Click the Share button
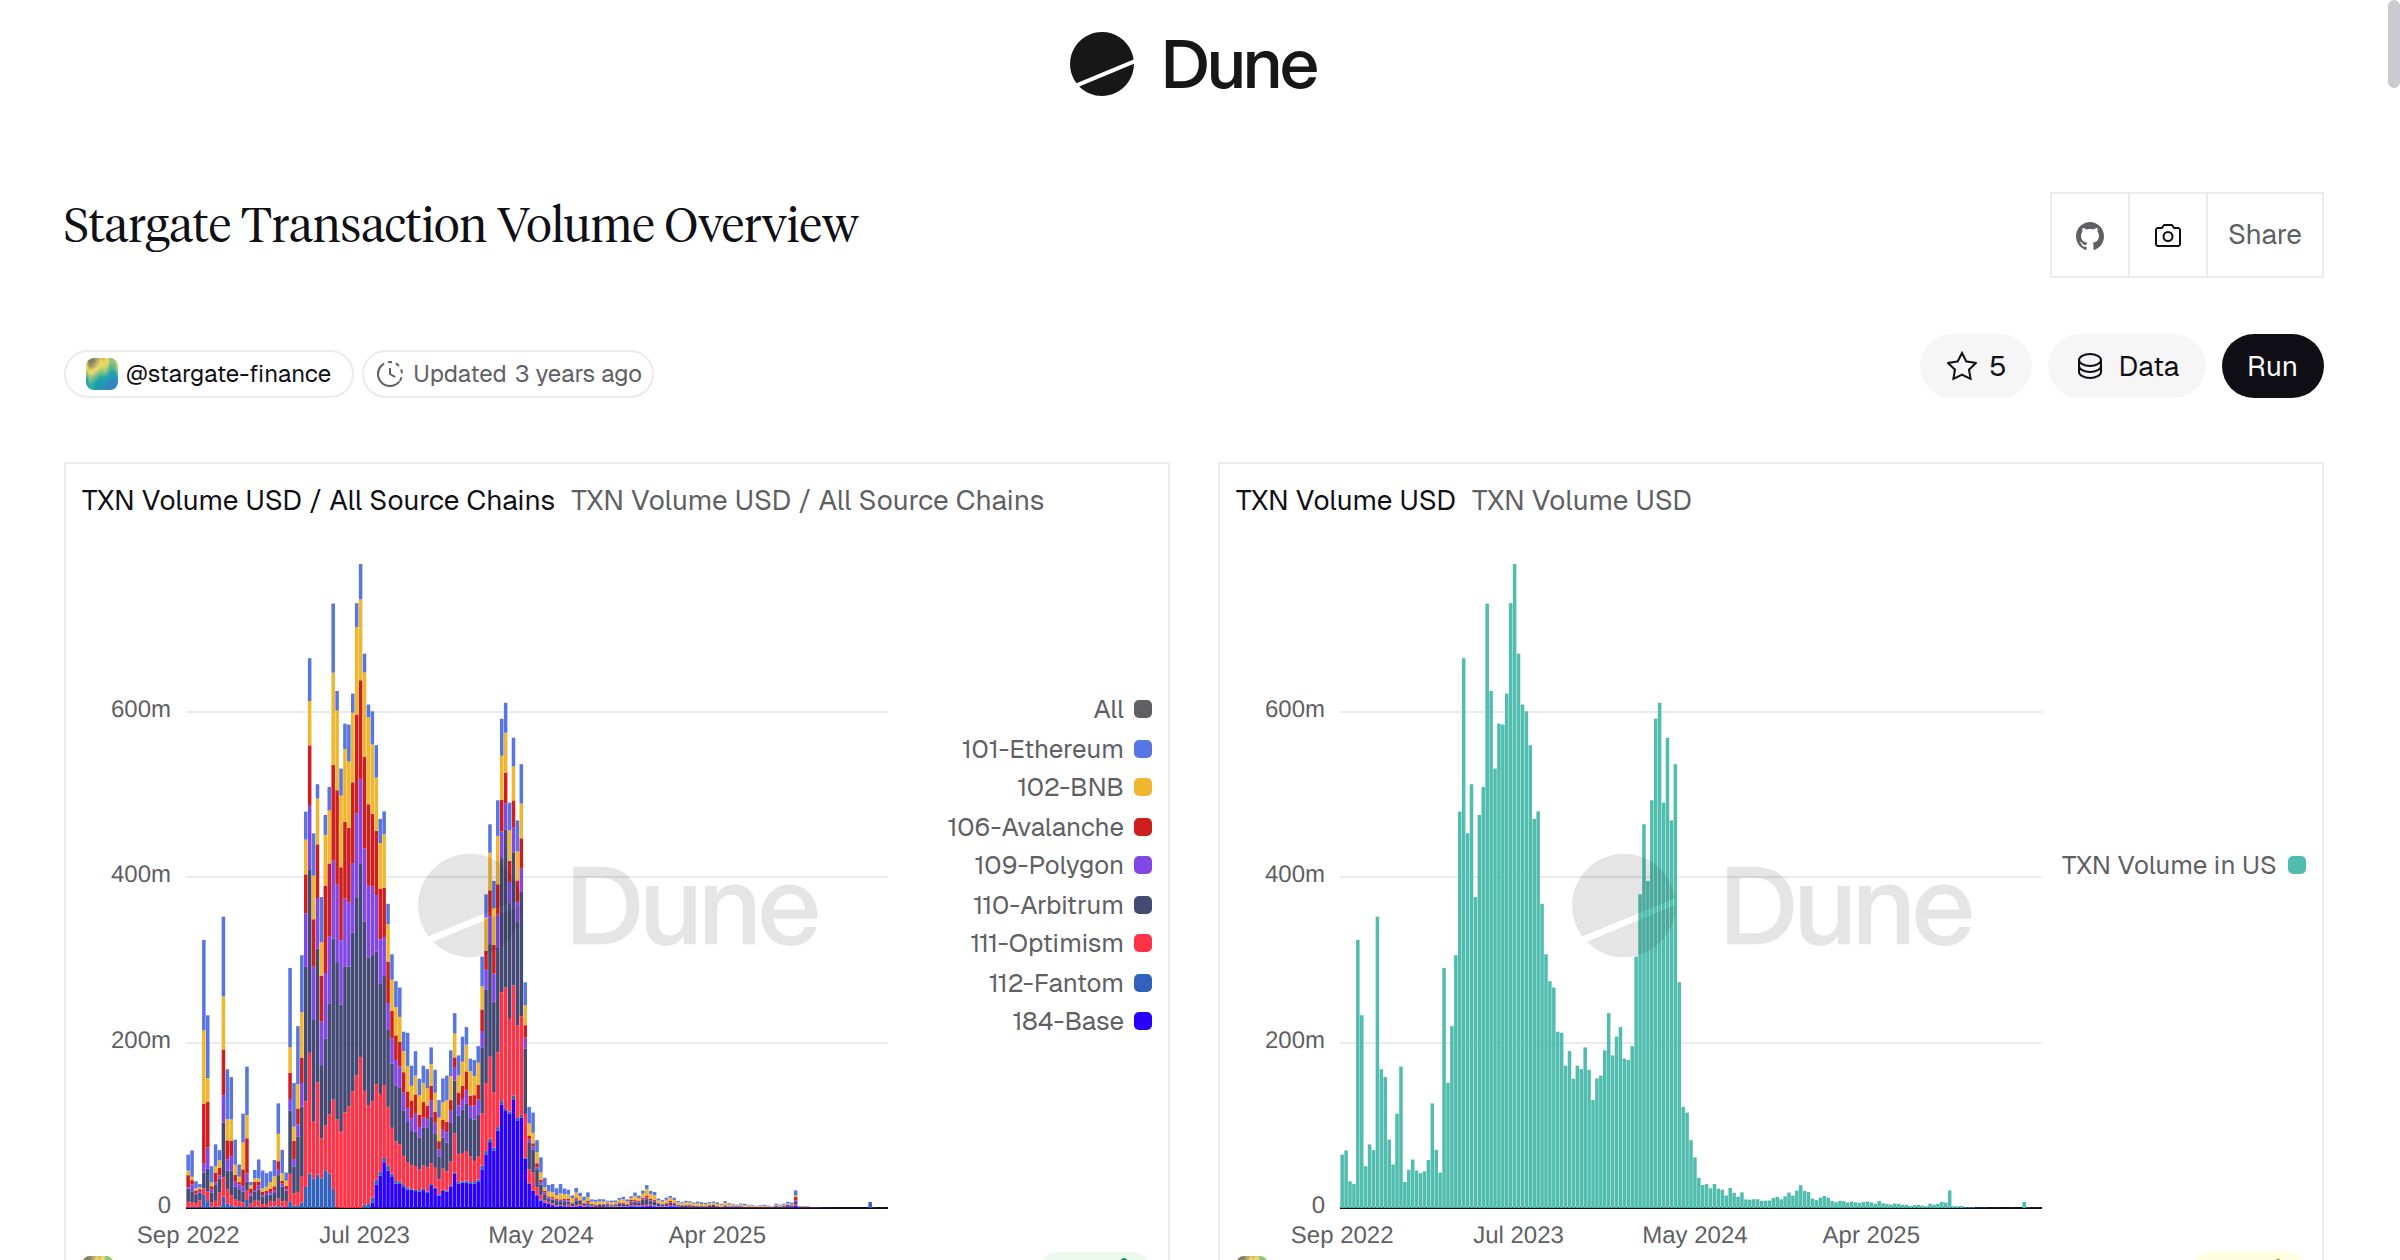 (x=2263, y=235)
